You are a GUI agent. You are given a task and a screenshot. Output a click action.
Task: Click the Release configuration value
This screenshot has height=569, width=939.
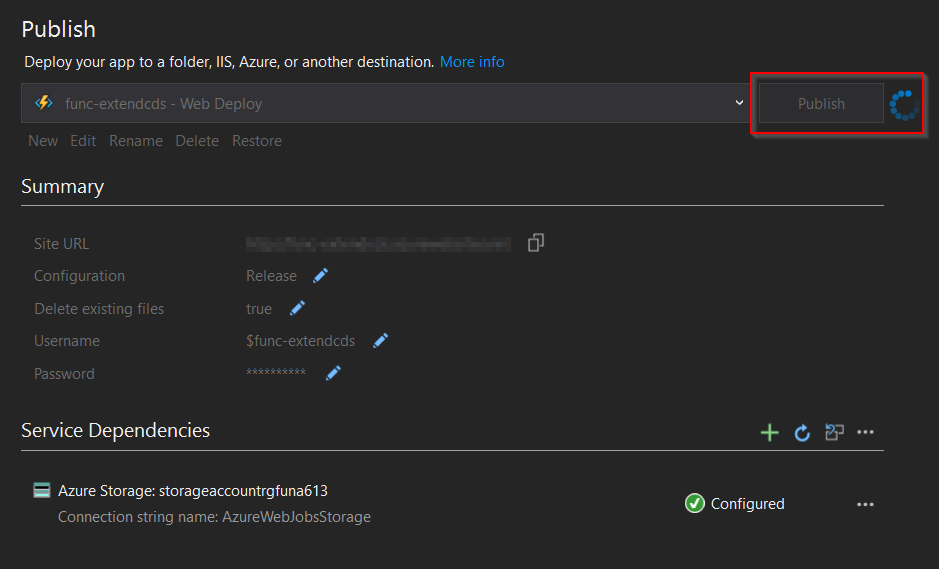(x=271, y=276)
